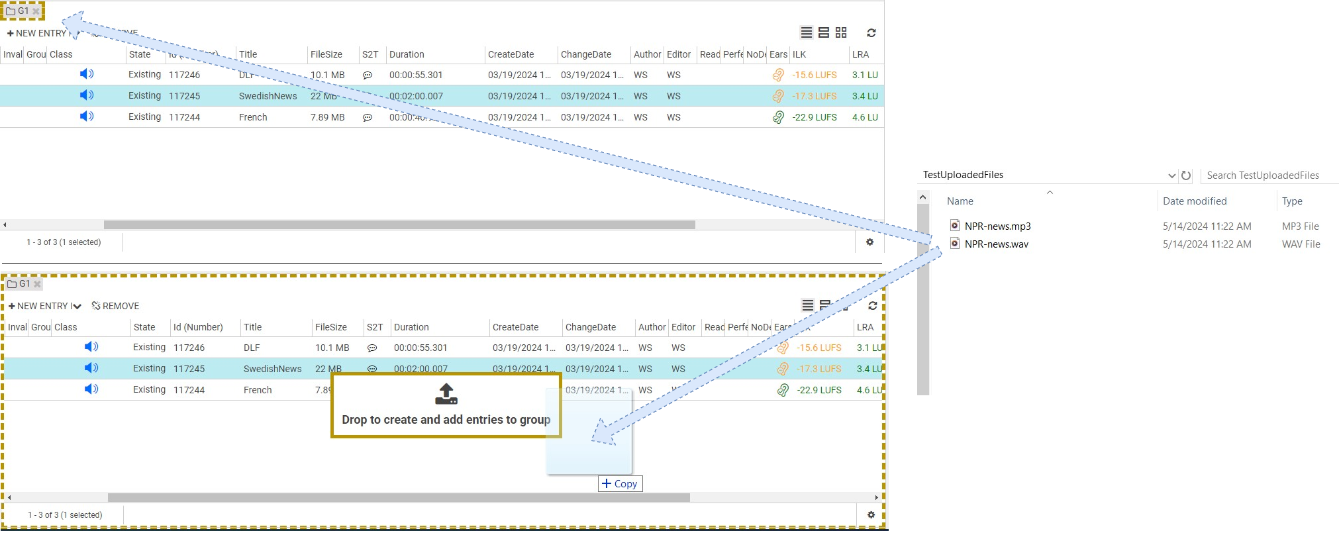The width and height of the screenshot is (1339, 533).
Task: Sort by Duration column in top panel
Action: tap(407, 54)
